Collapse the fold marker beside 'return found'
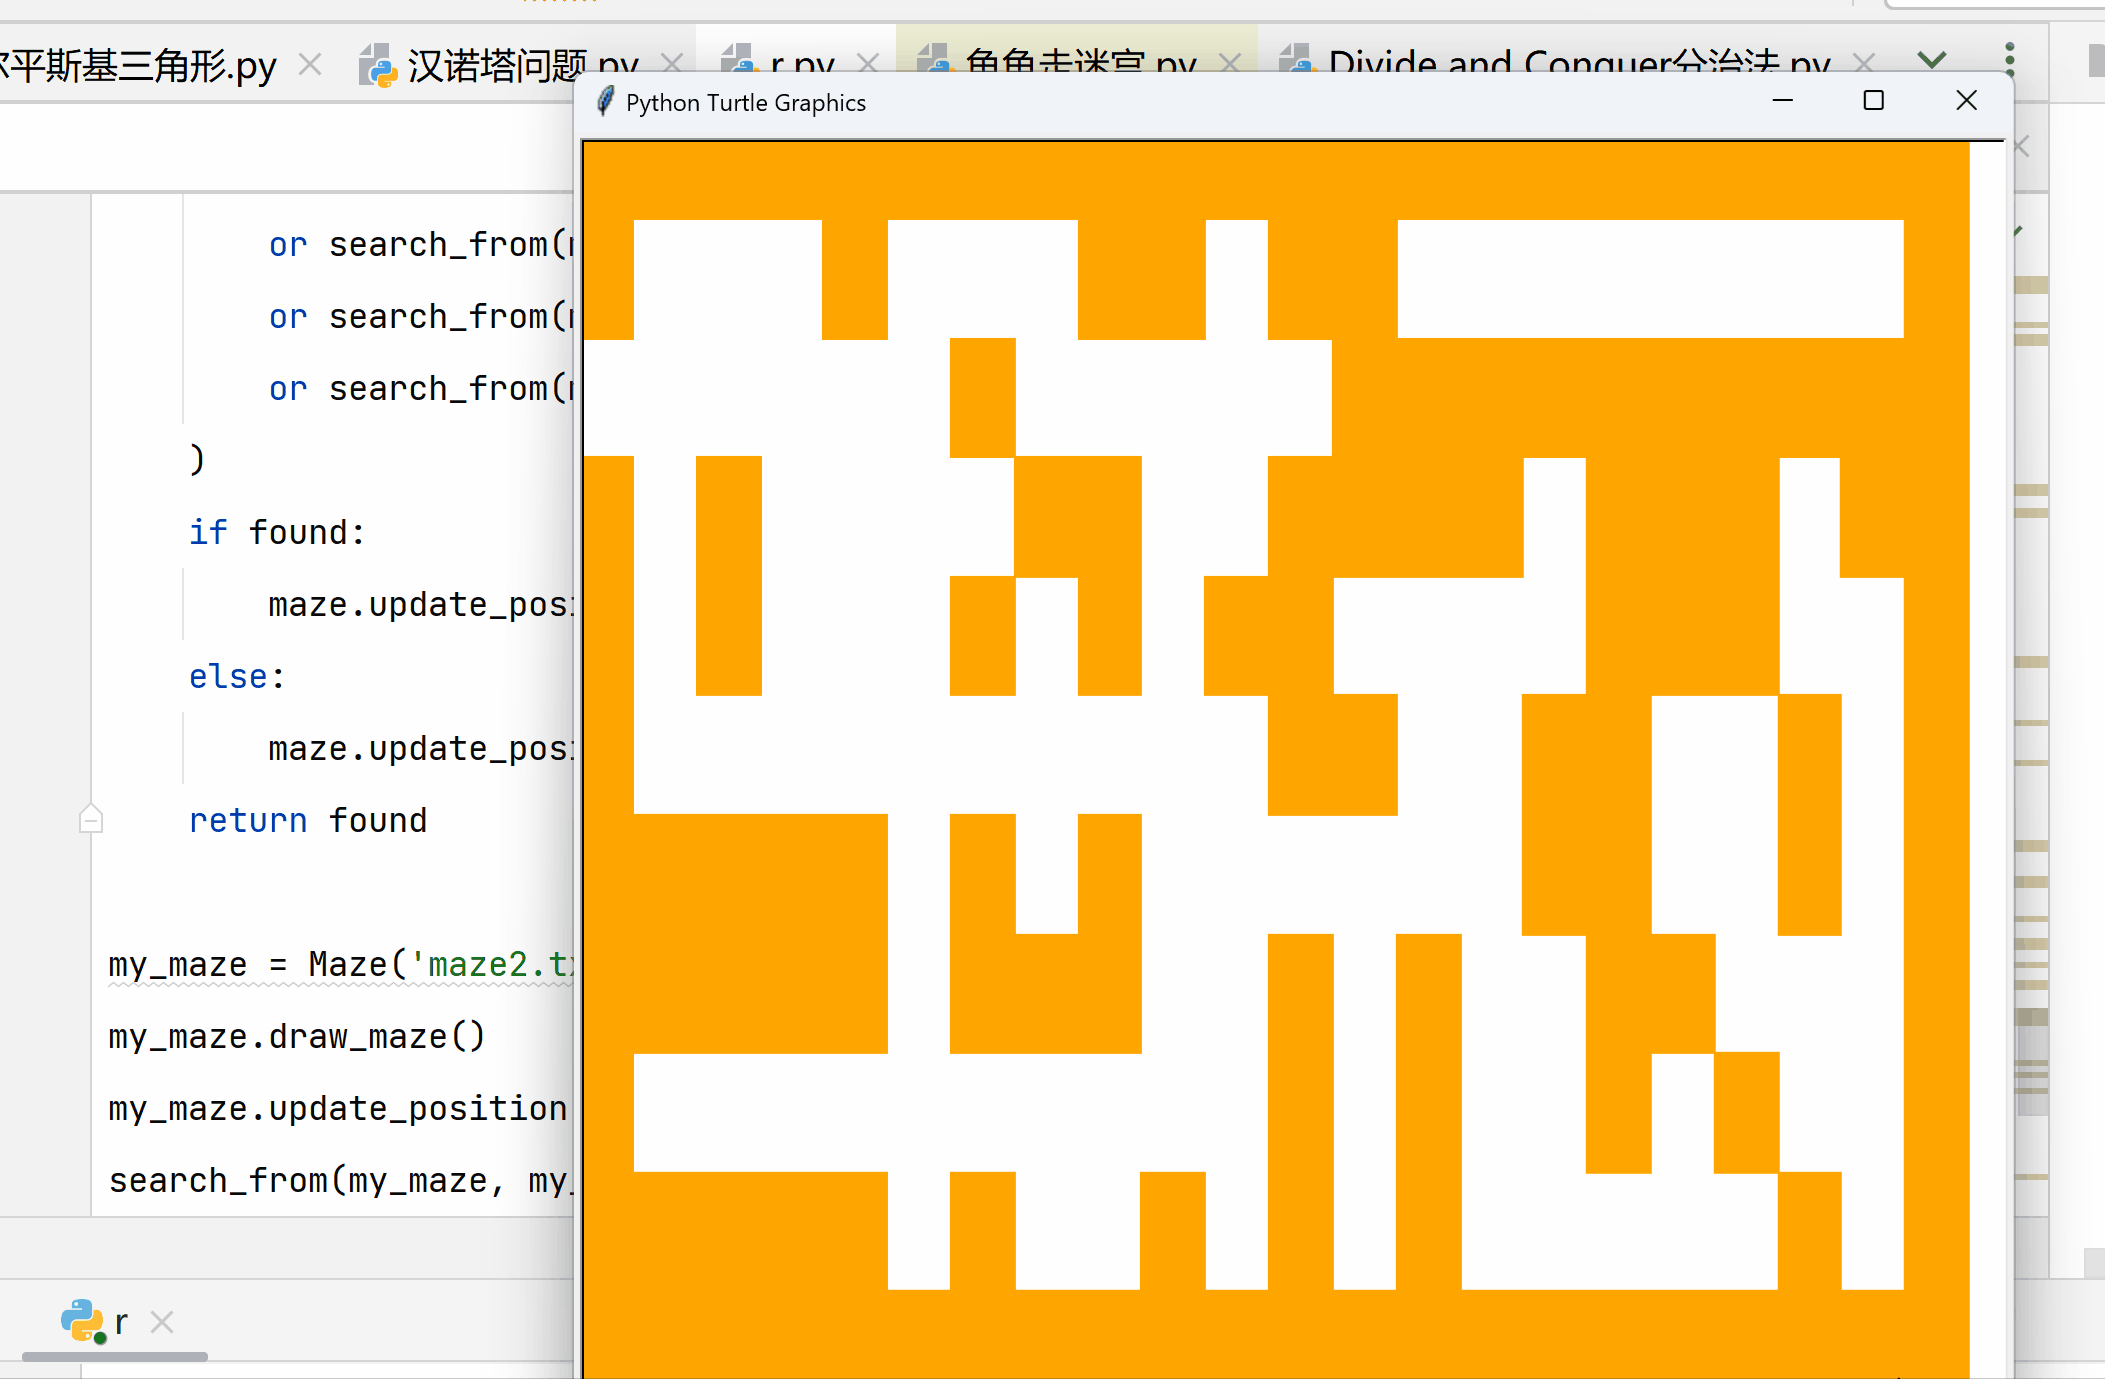2105x1379 pixels. [91, 821]
